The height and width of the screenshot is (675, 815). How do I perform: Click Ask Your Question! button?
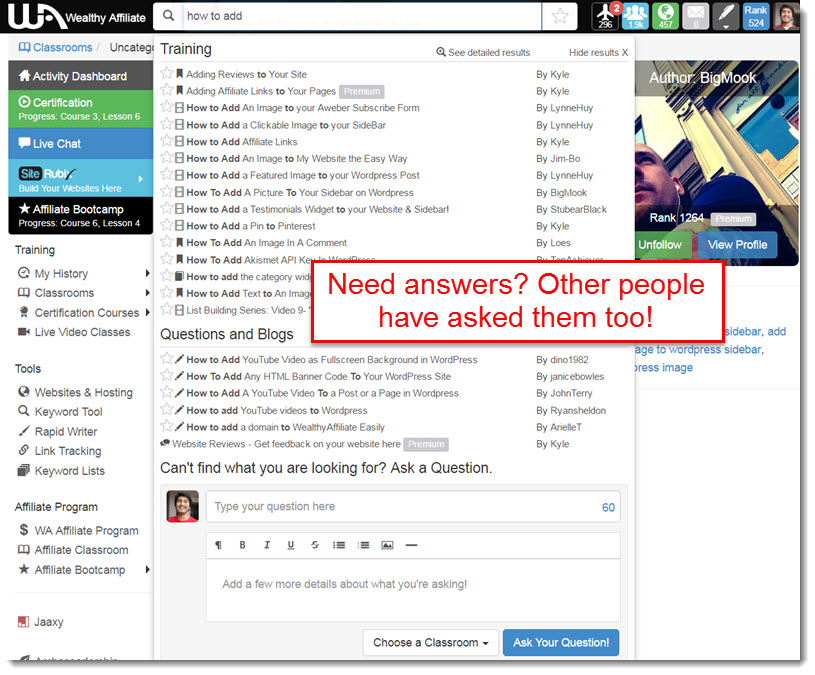[x=561, y=643]
